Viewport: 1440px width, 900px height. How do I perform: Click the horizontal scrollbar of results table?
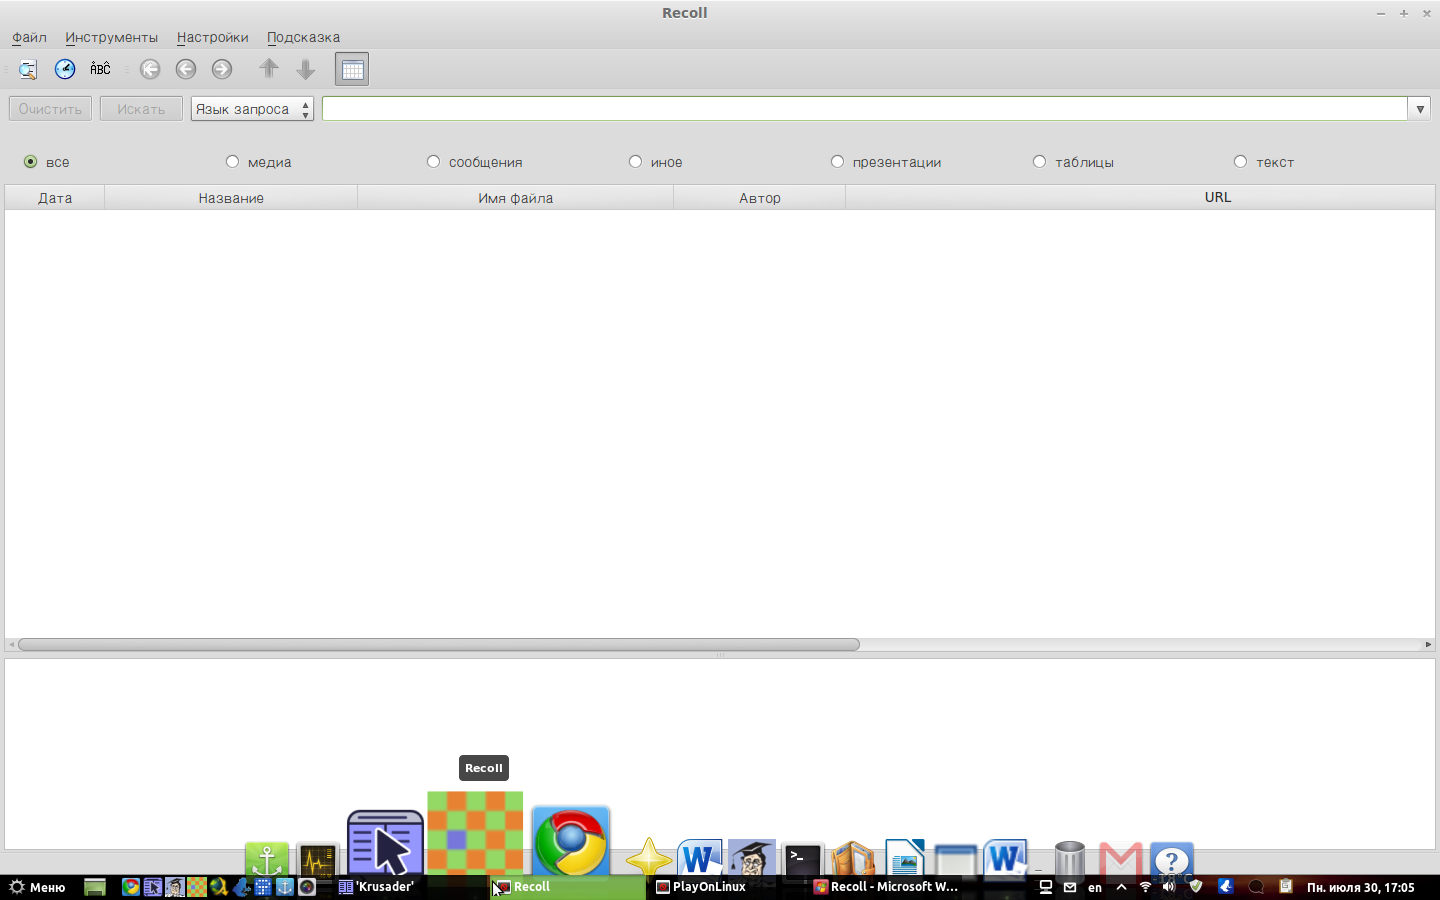(438, 645)
